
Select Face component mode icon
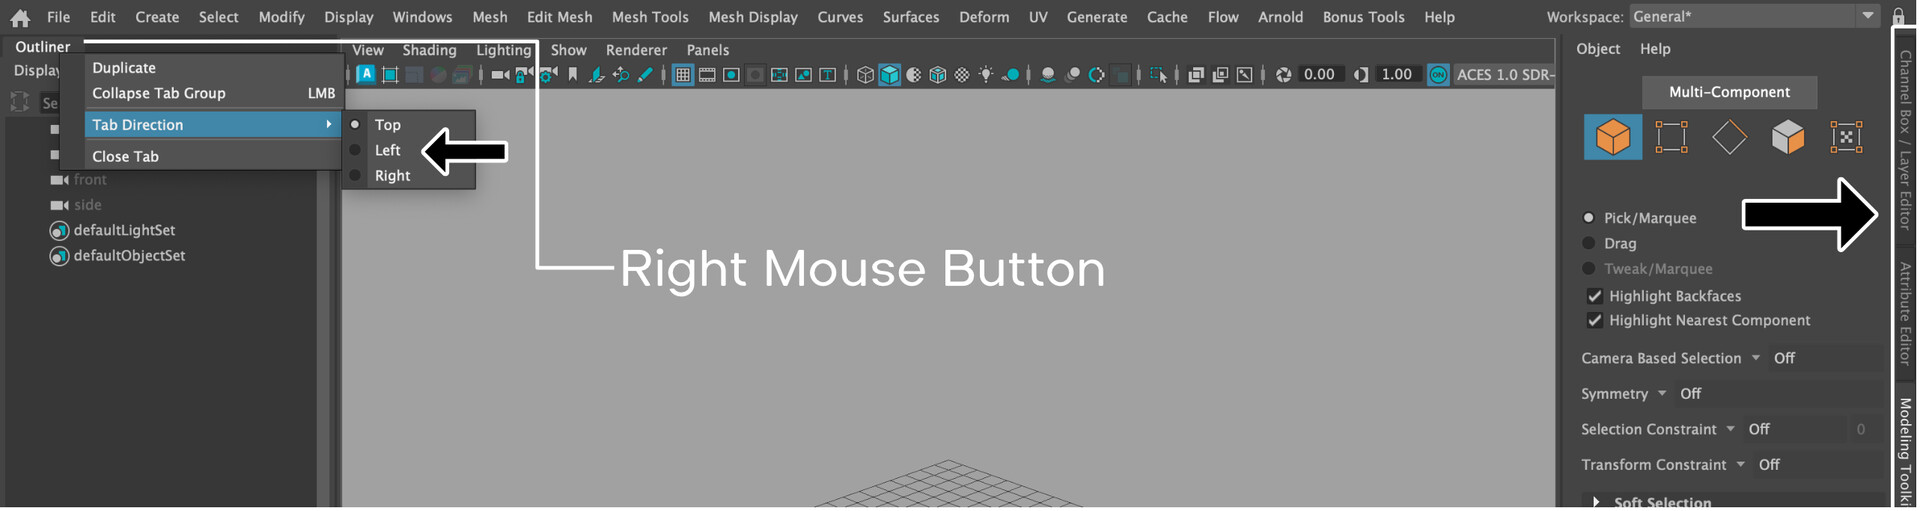[x=1788, y=137]
